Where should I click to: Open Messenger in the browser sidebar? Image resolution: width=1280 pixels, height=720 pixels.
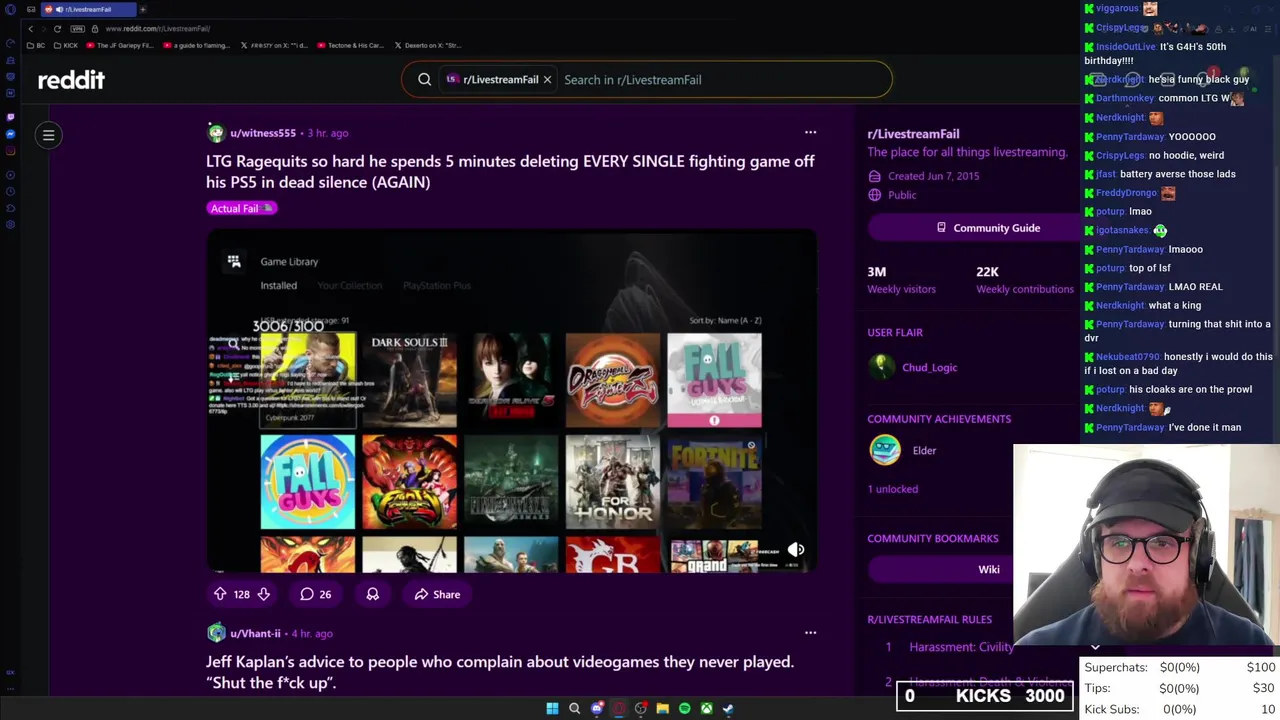(10, 133)
